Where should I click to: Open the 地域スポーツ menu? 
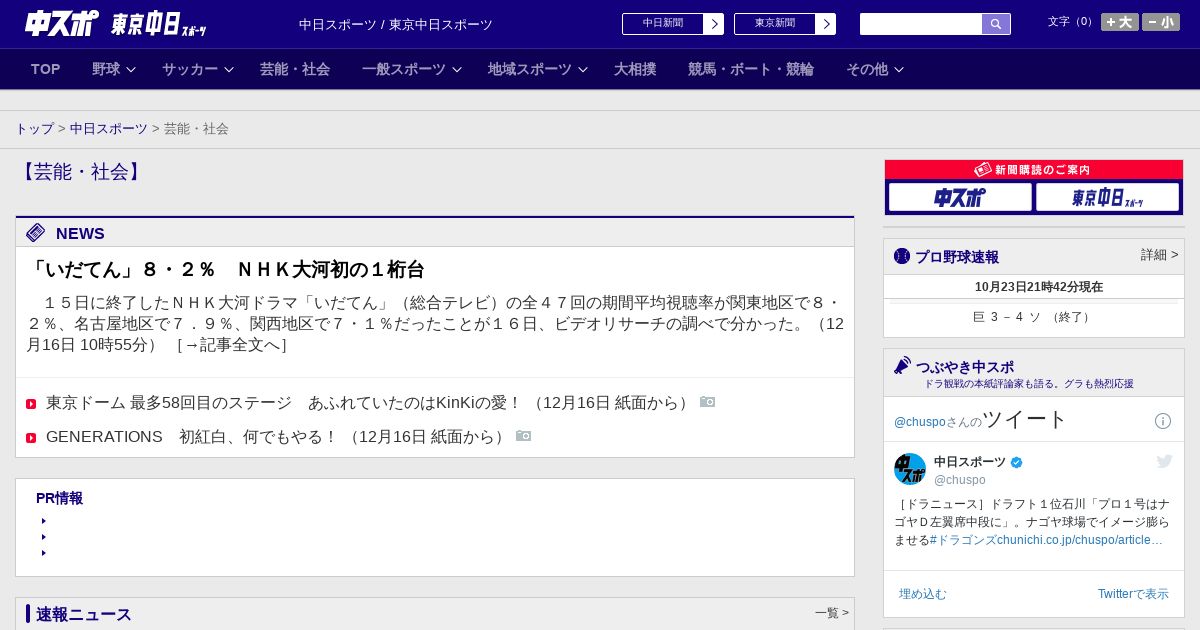click(x=530, y=69)
